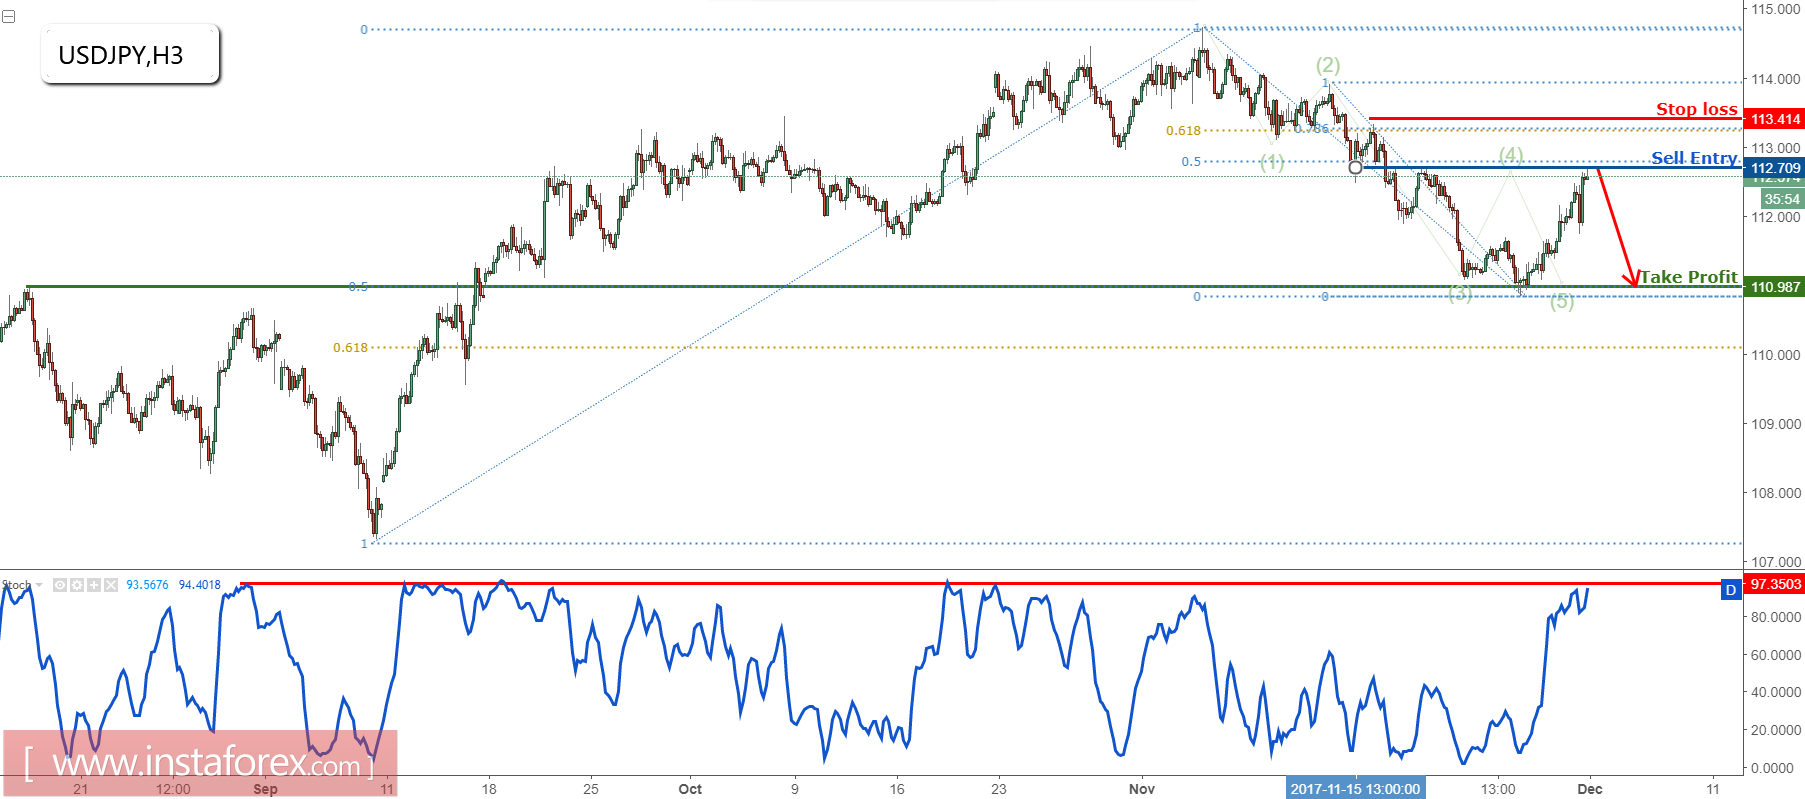Click the Take Profit text label
This screenshot has width=1805, height=799.
[1689, 277]
